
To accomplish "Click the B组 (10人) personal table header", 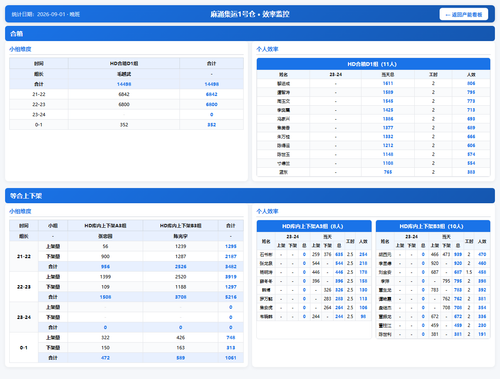I will click(433, 226).
